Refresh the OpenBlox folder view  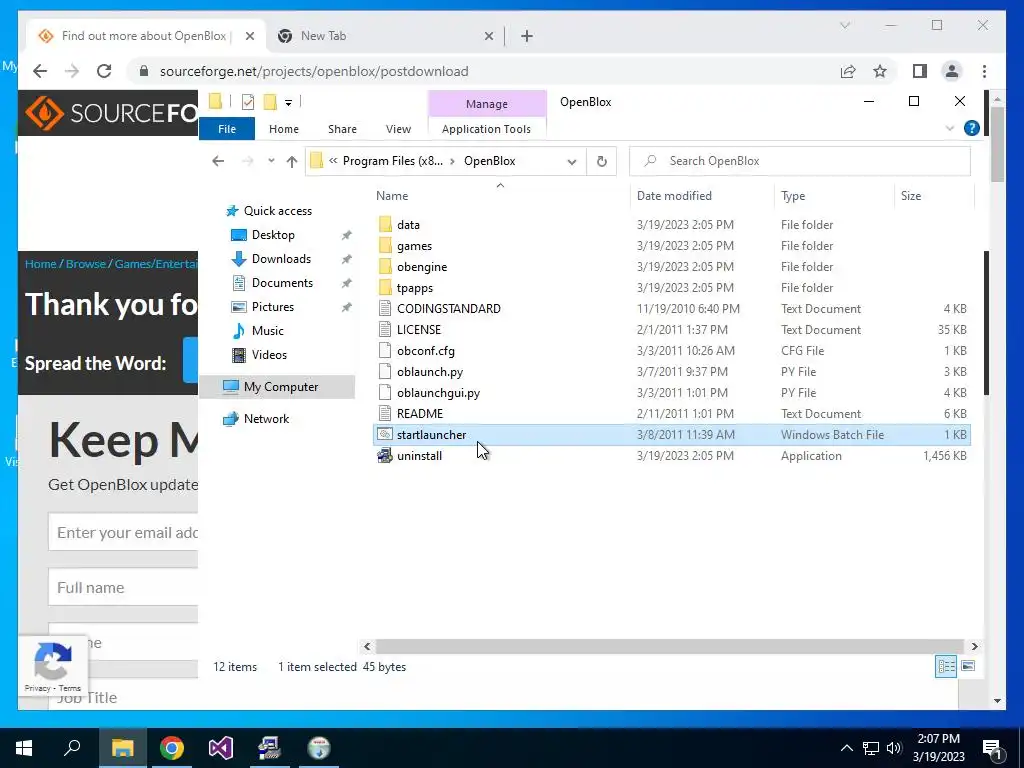click(601, 161)
